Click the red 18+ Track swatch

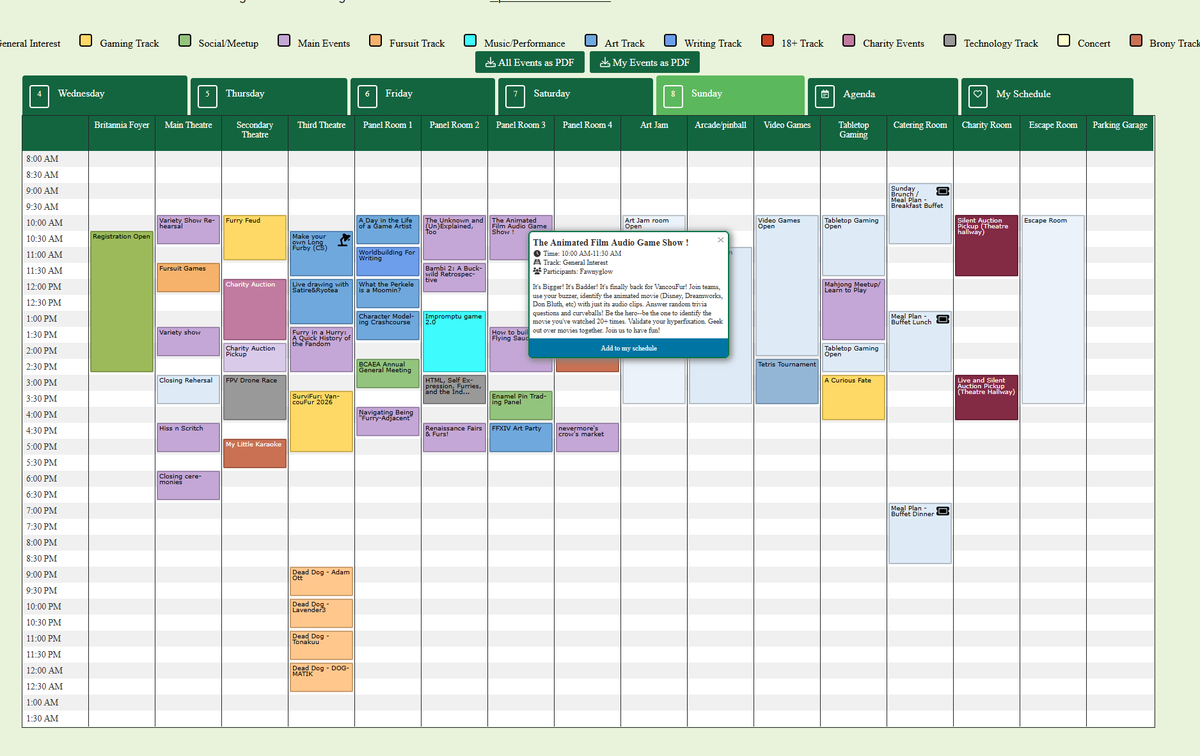click(768, 41)
